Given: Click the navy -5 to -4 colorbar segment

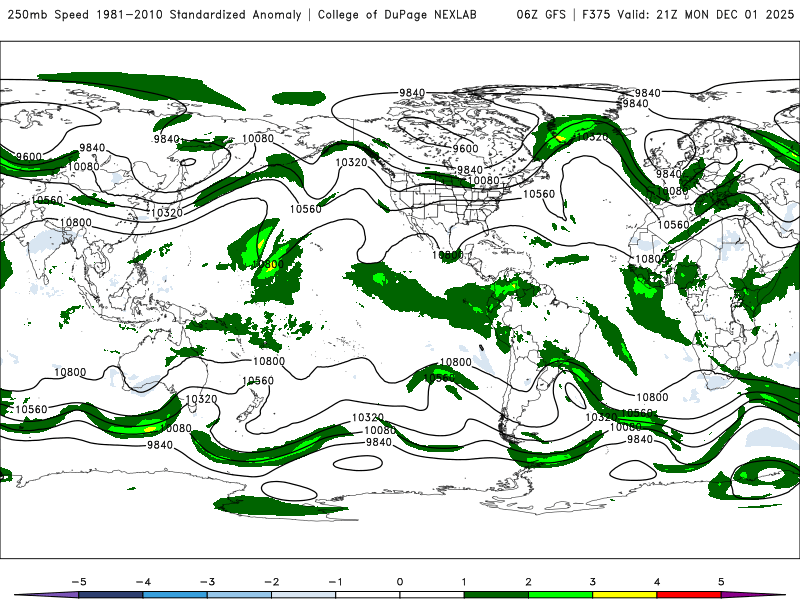Looking at the screenshot, I should [x=111, y=595].
